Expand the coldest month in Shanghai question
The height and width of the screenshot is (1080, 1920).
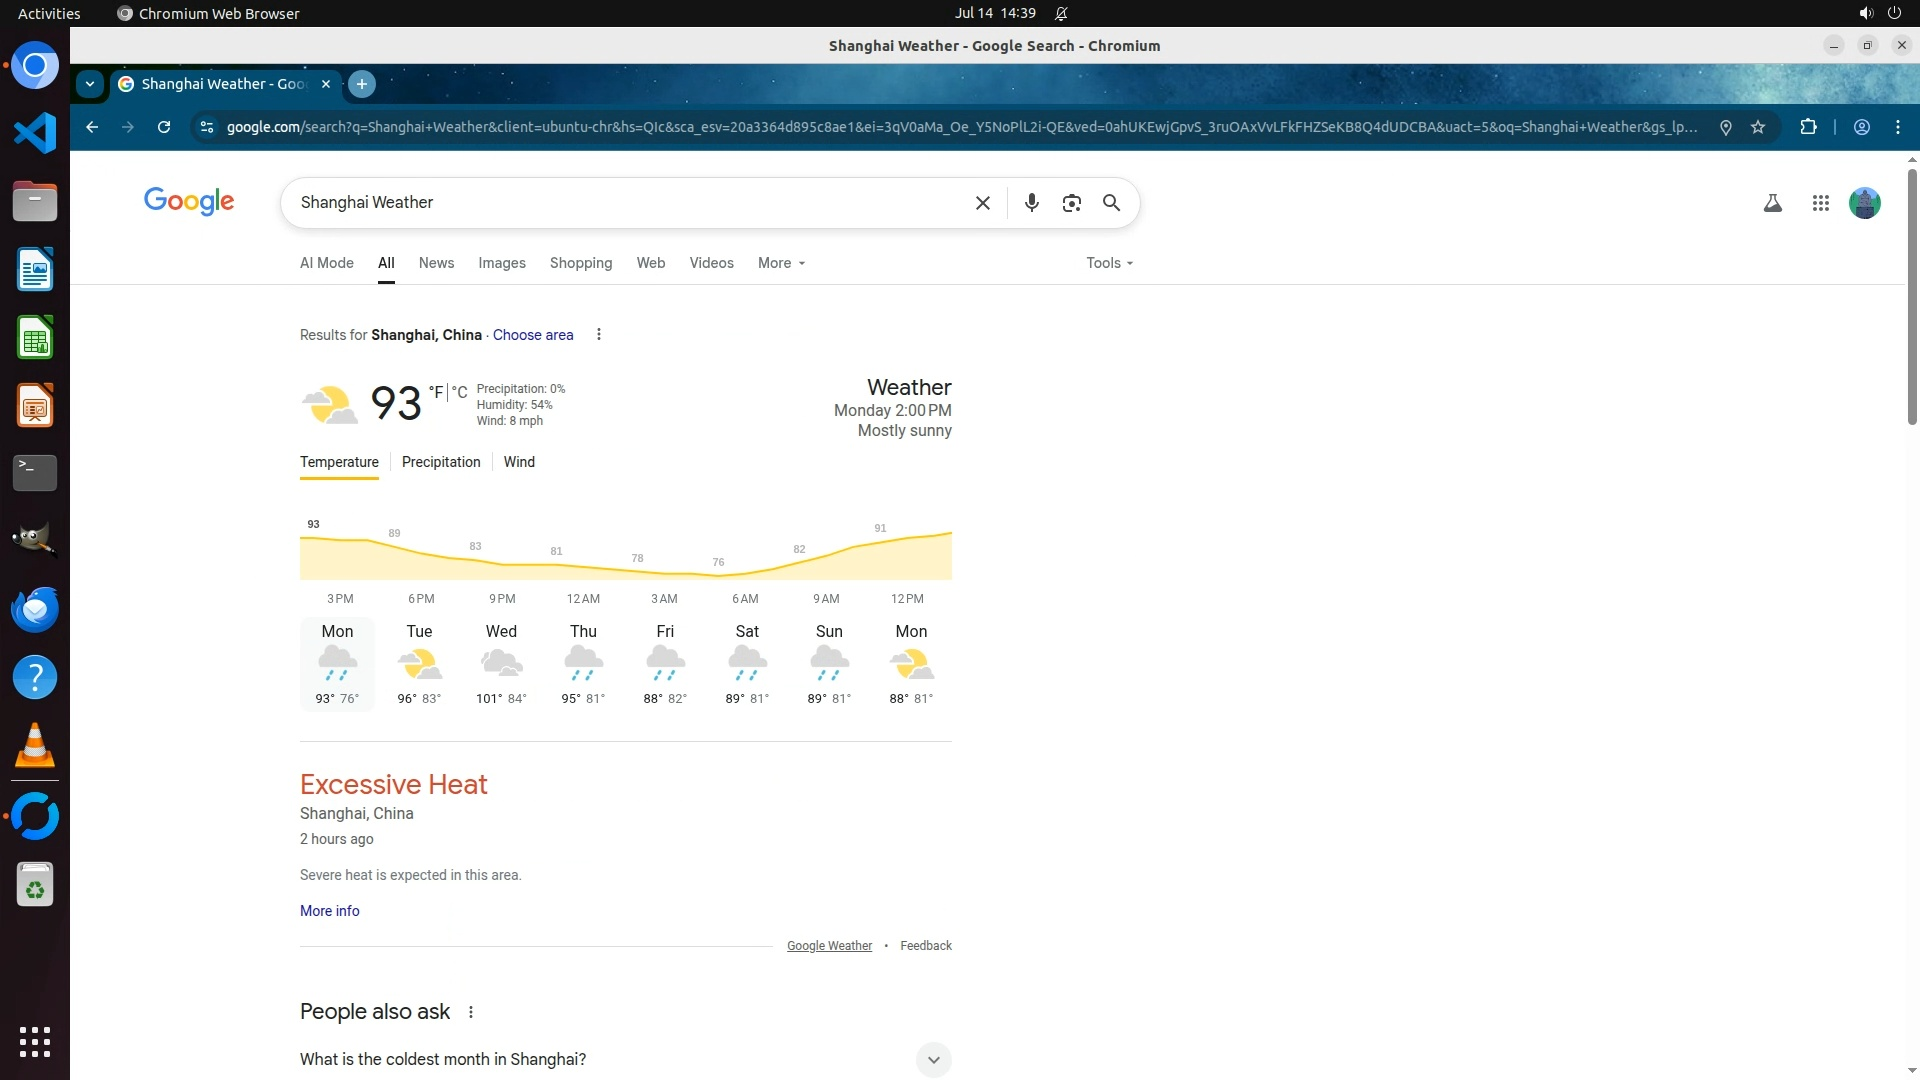[x=932, y=1059]
